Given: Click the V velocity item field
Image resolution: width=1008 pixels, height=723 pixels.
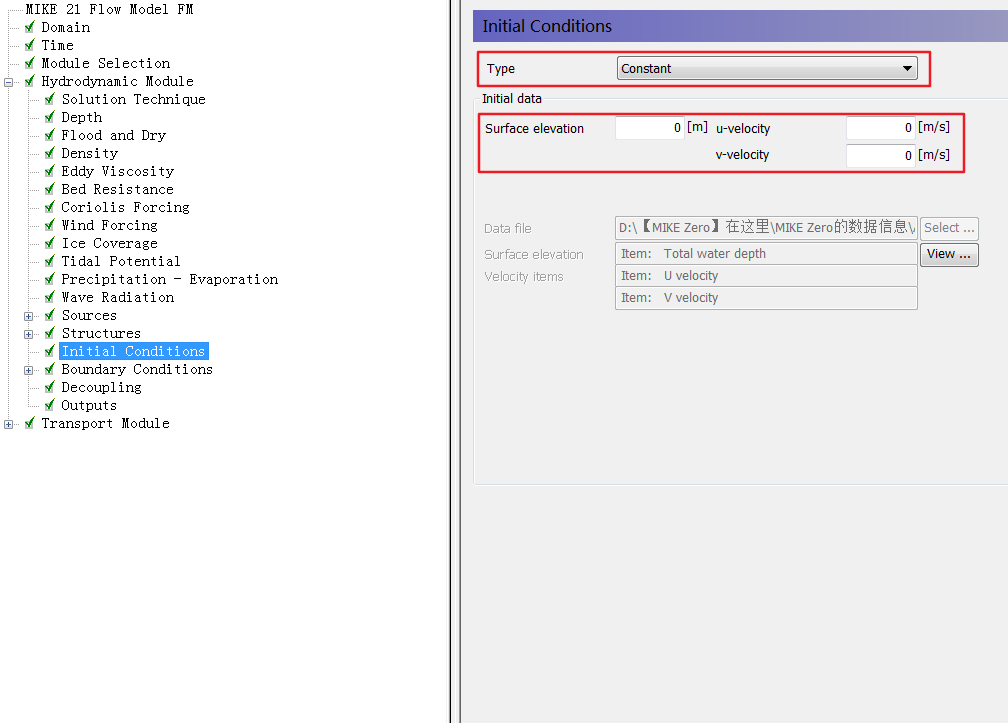Looking at the screenshot, I should point(766,298).
